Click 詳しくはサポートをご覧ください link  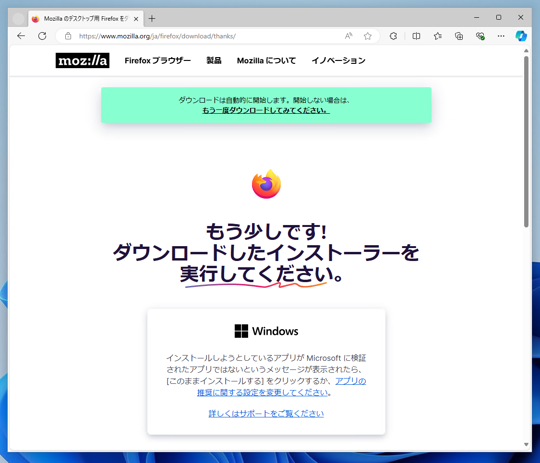266,413
